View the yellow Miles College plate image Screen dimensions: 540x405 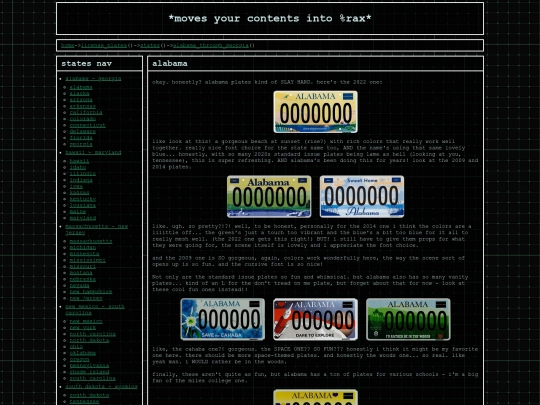click(x=315, y=397)
